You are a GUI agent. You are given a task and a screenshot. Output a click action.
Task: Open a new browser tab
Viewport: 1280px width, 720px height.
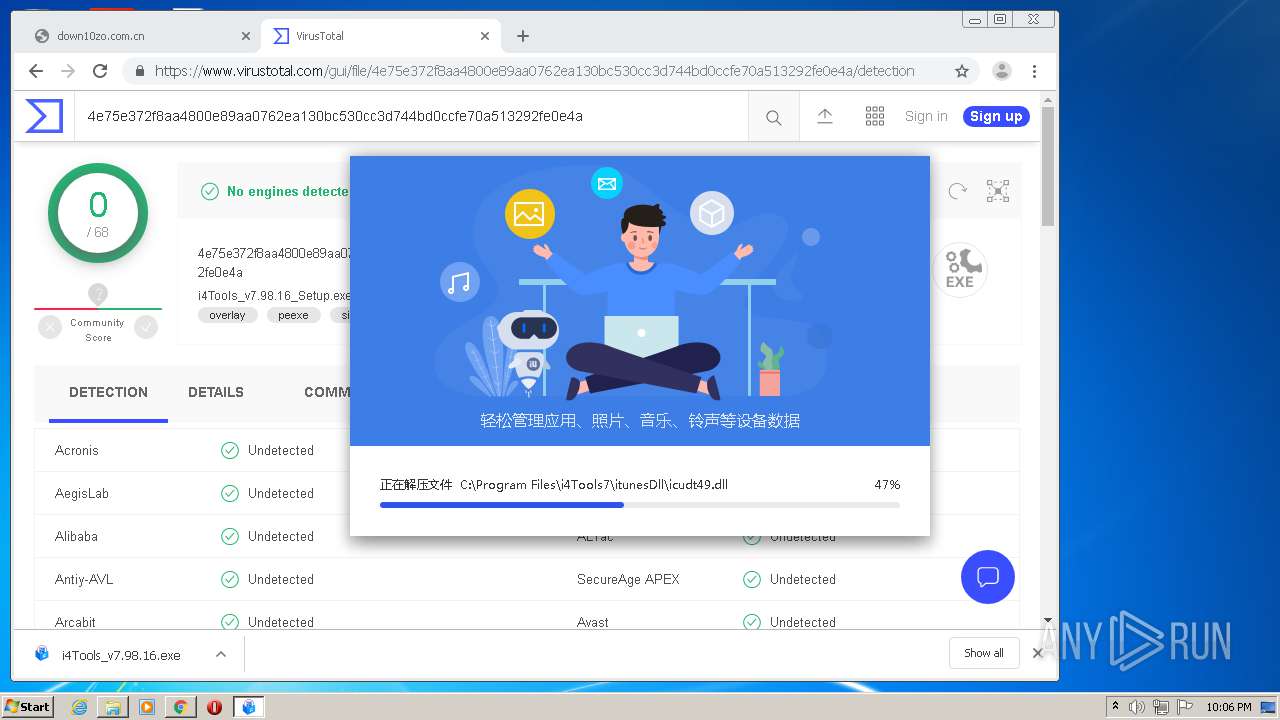523,36
